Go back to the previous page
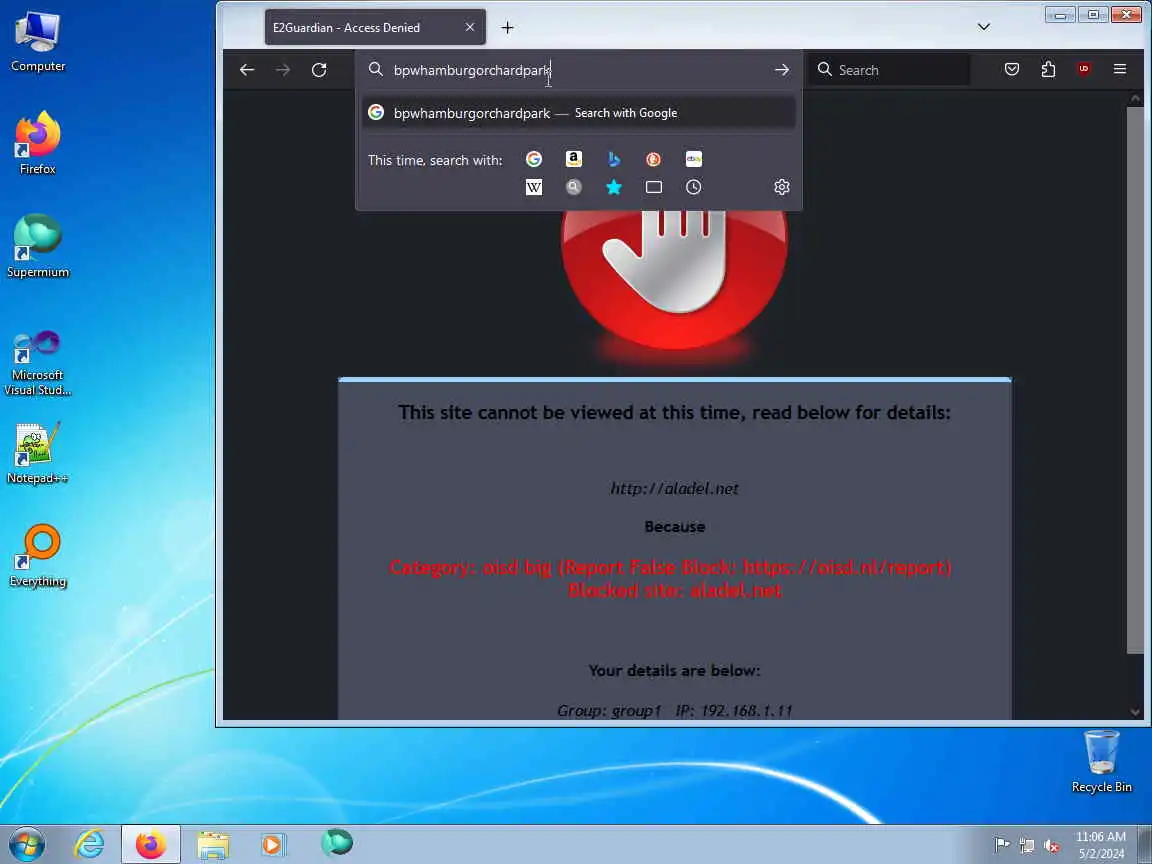 point(247,70)
